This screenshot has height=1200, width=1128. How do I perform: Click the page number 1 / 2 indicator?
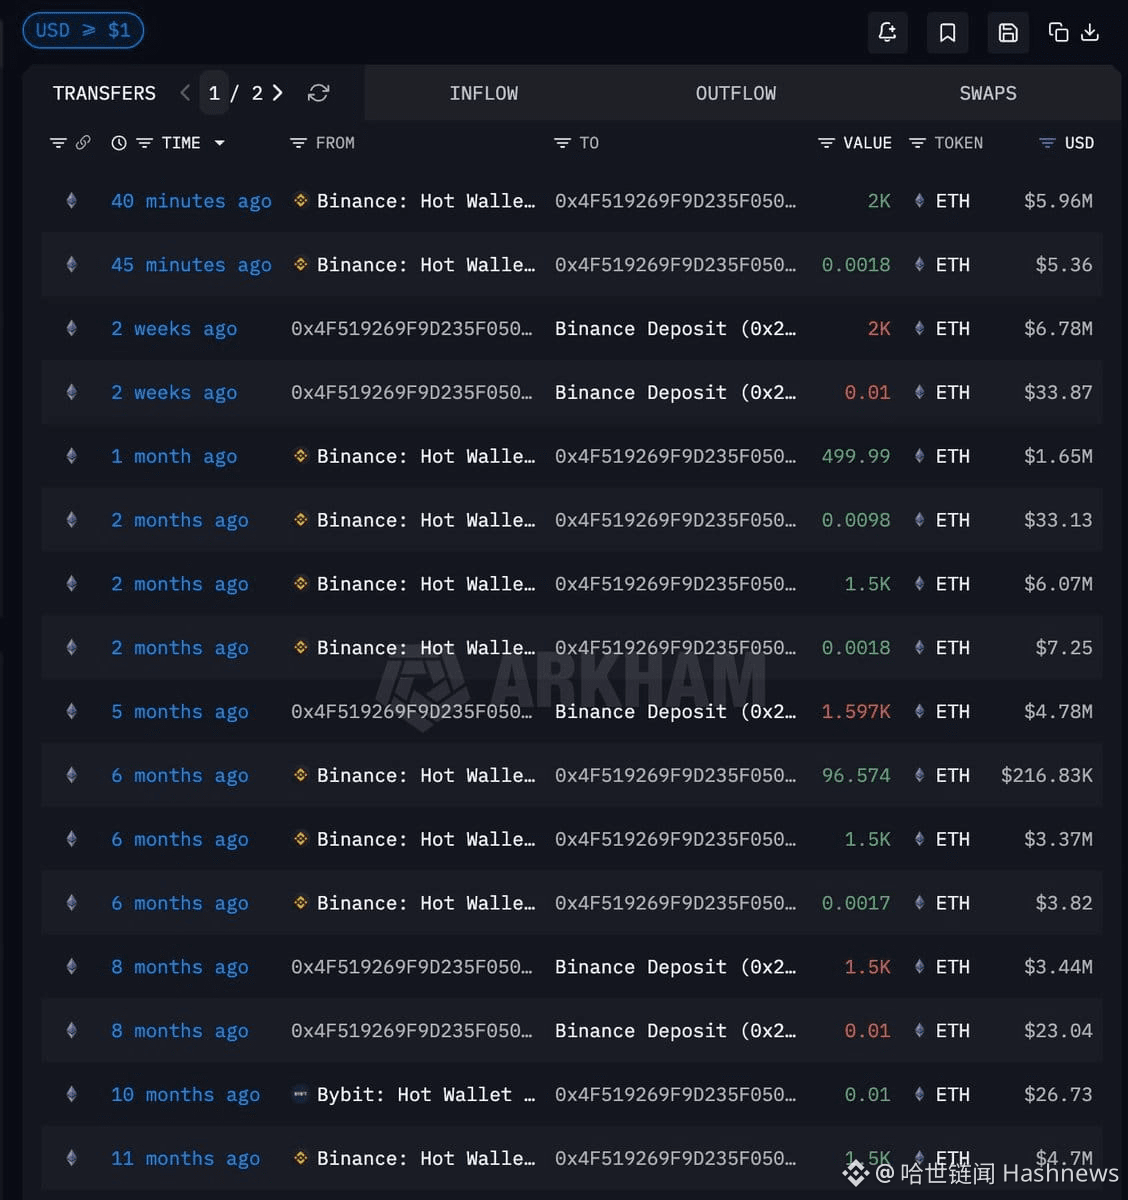click(x=235, y=93)
